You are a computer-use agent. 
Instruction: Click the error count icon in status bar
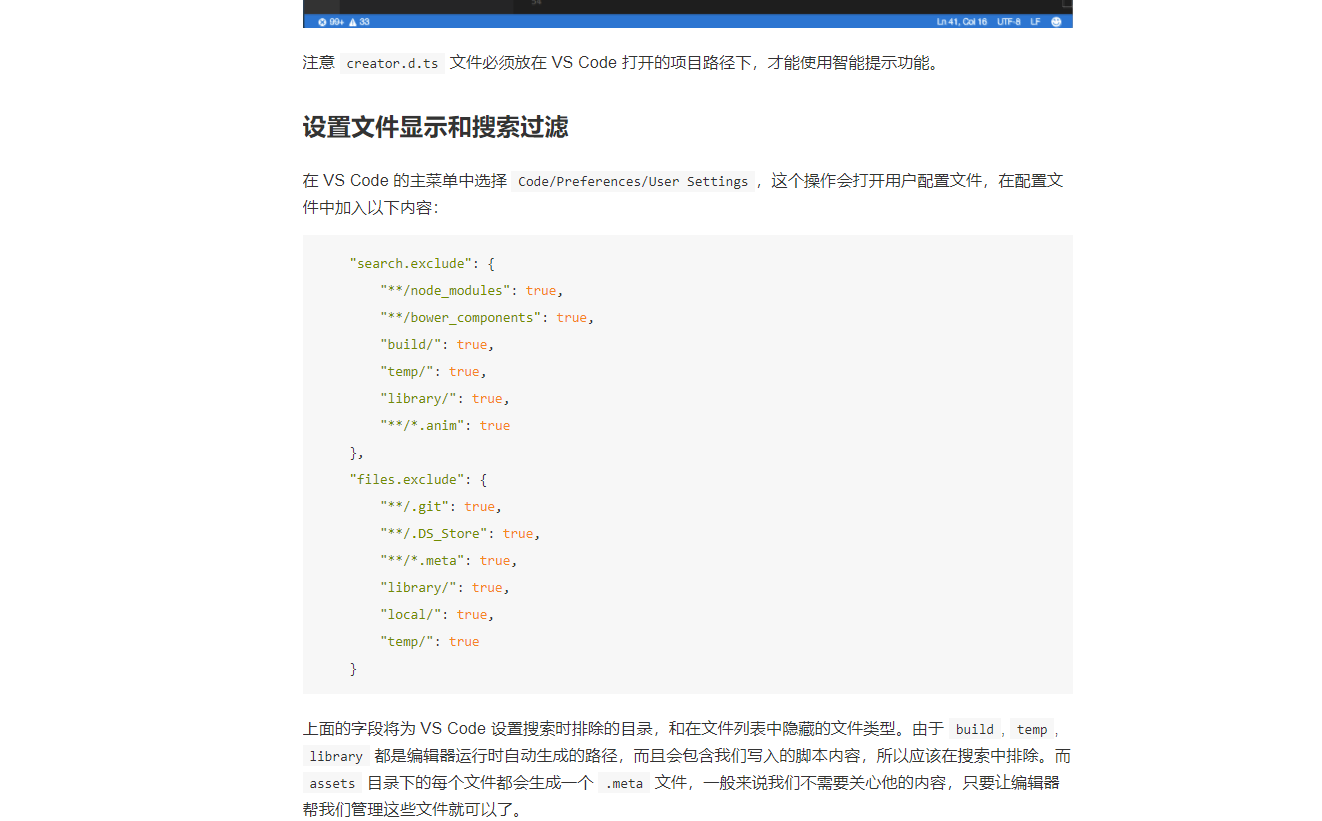[x=322, y=21]
